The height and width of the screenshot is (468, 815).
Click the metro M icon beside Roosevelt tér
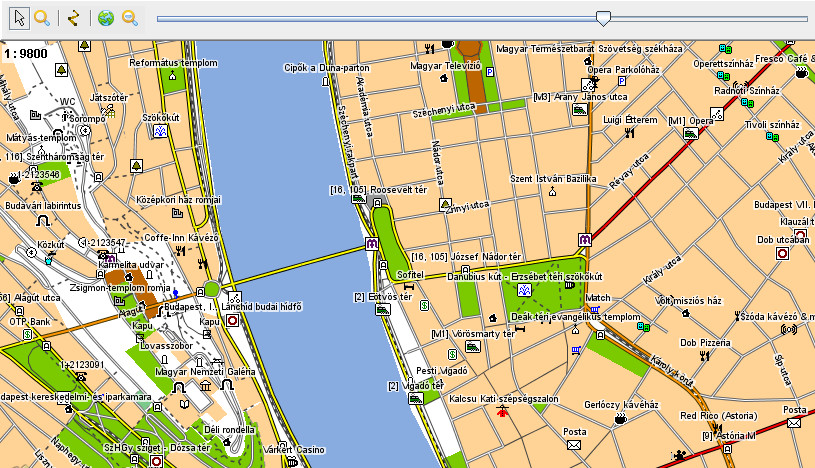(x=371, y=243)
